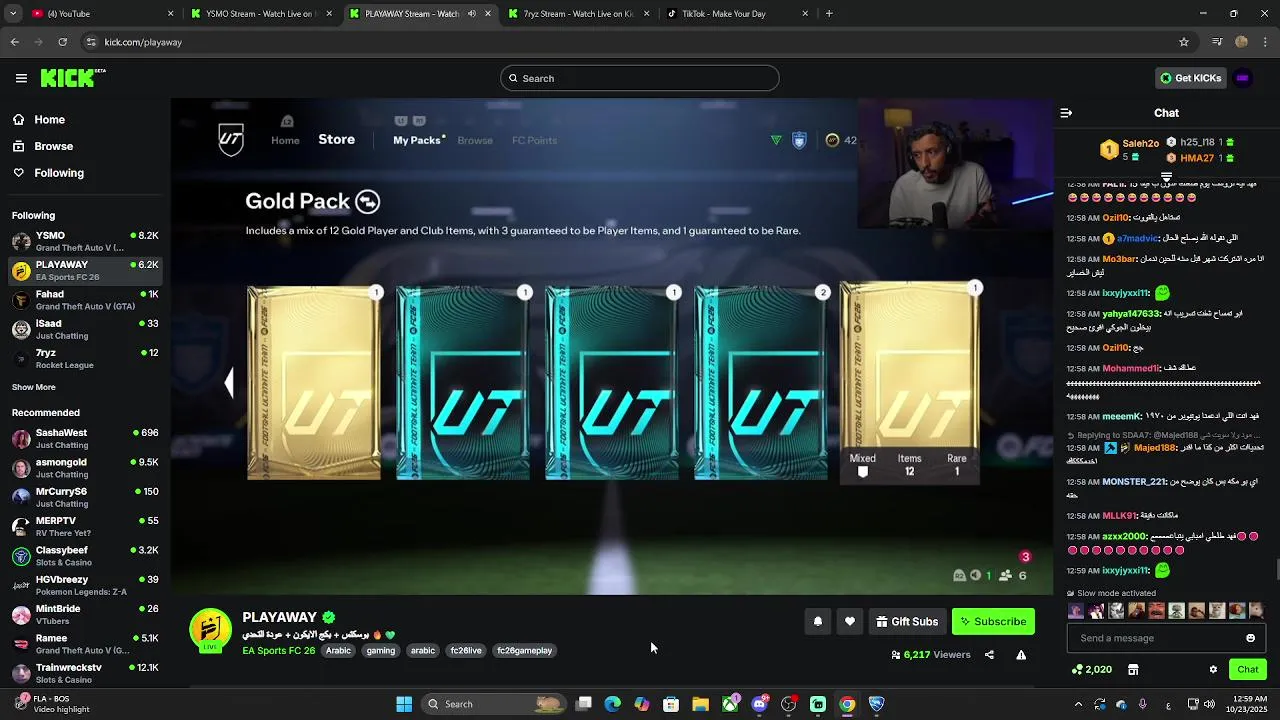Follow PLAYAWAY with the heart icon
The height and width of the screenshot is (720, 1280).
850,622
